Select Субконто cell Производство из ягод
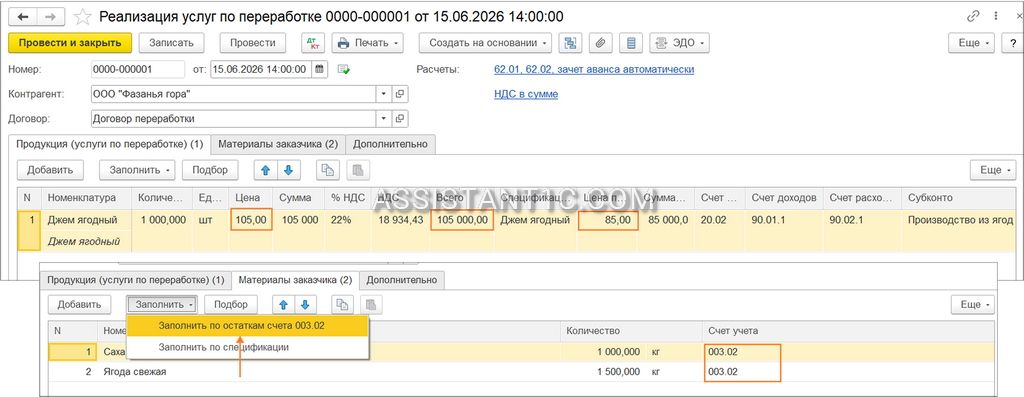1024x397 pixels. pyautogui.click(x=960, y=220)
